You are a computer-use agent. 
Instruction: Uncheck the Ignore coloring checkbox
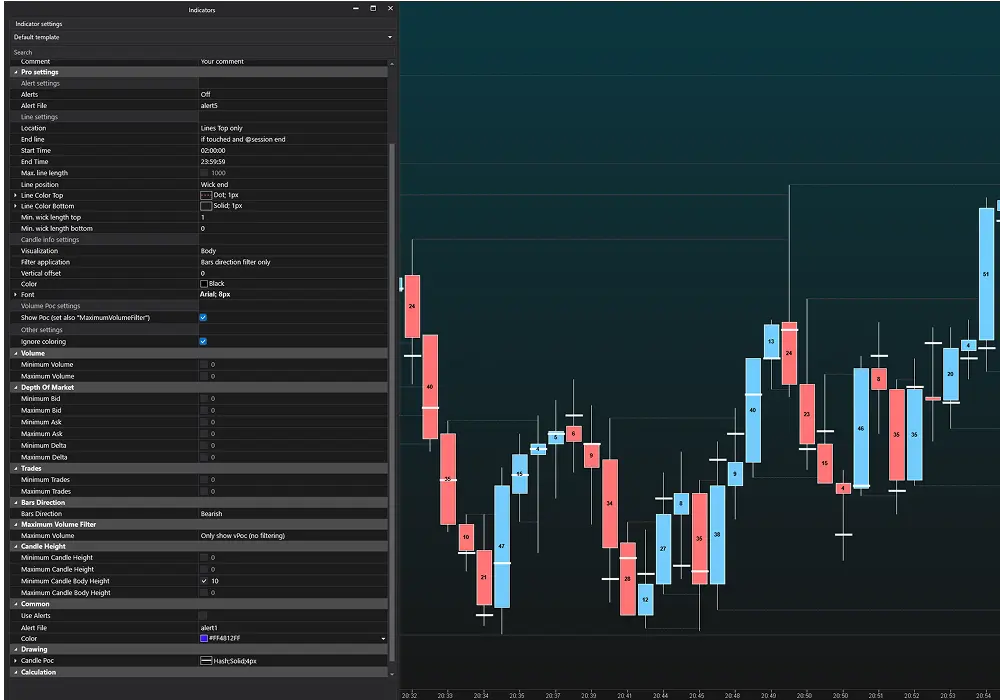pyautogui.click(x=203, y=341)
